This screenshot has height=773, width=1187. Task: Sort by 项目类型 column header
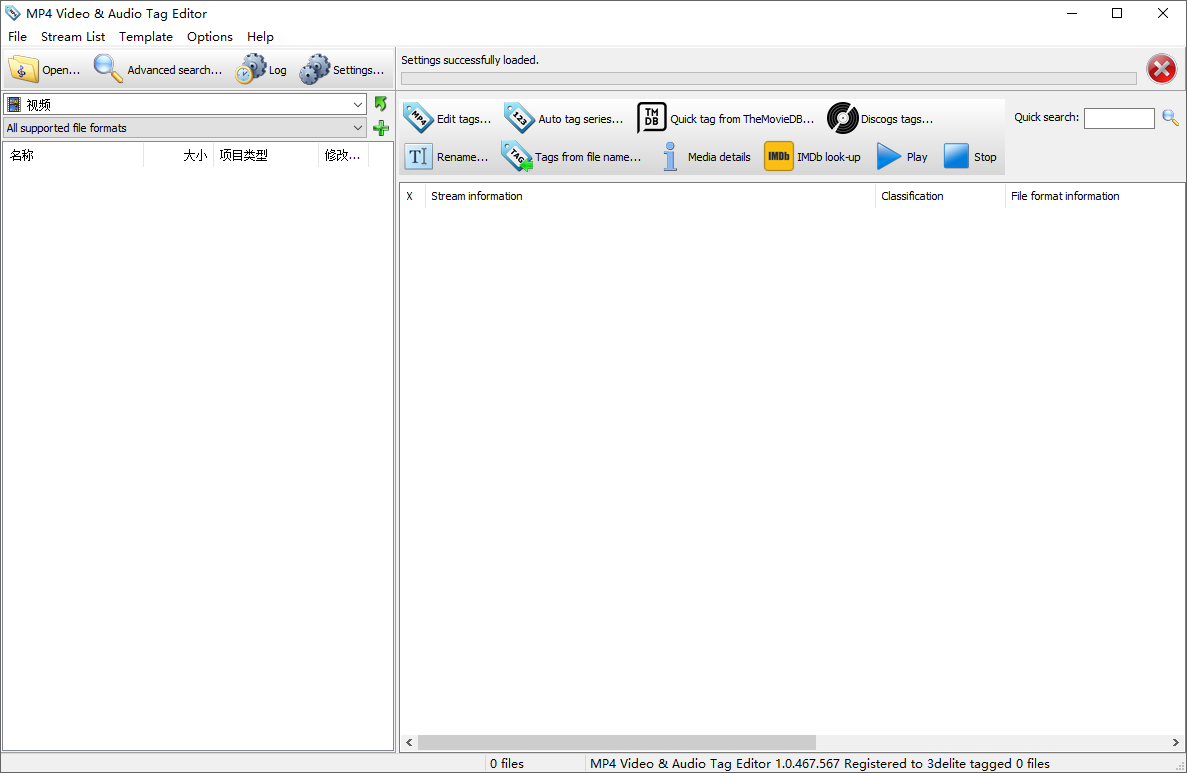(x=266, y=155)
